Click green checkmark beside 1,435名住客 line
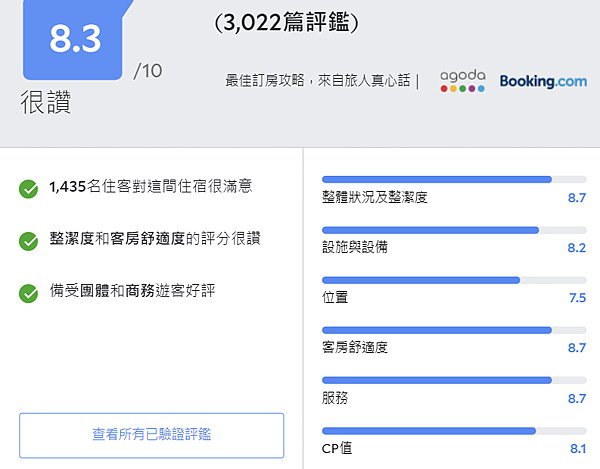 pyautogui.click(x=29, y=187)
